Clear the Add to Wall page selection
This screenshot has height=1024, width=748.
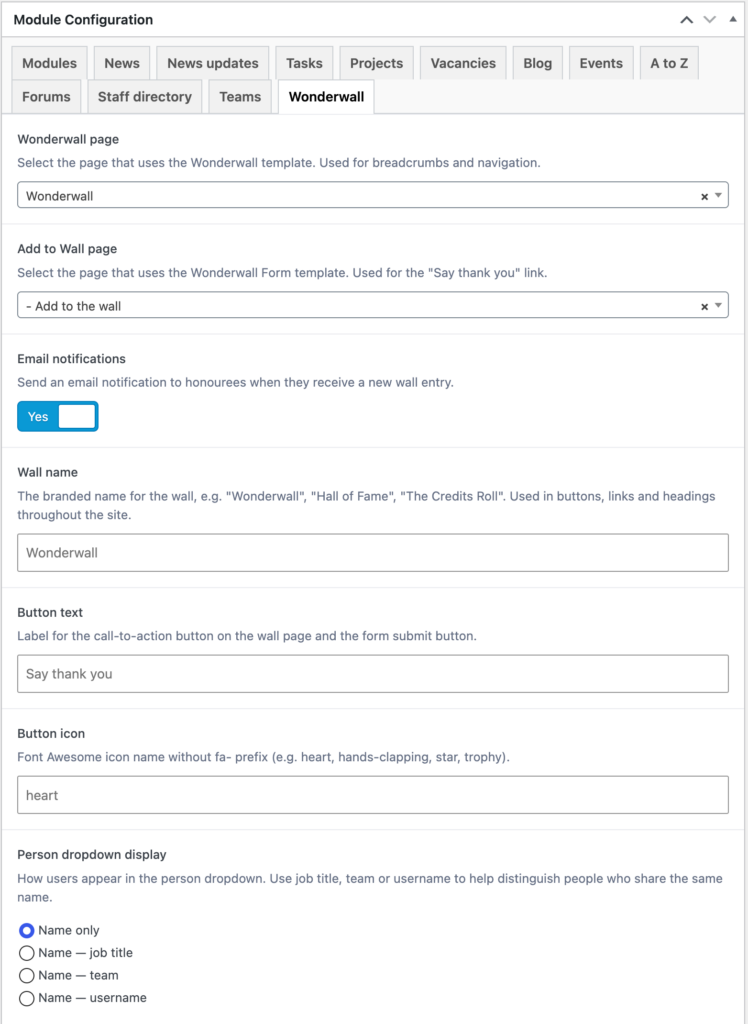(704, 306)
